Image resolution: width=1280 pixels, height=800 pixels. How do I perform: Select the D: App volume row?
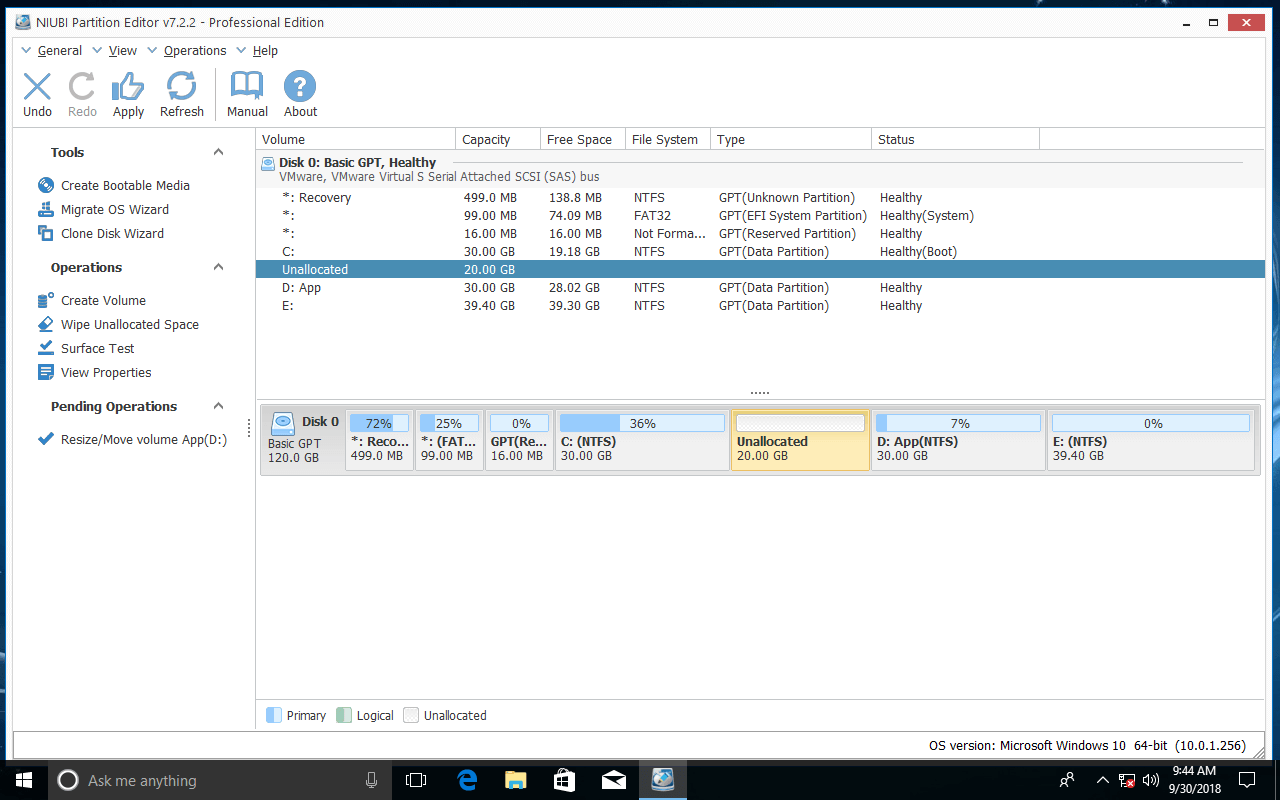[760, 288]
